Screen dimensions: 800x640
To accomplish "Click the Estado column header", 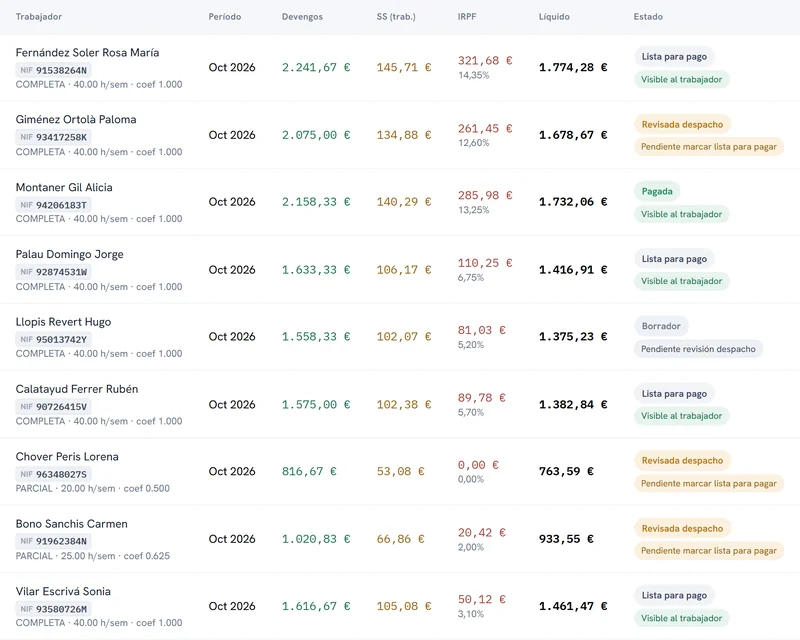I will 648,17.
